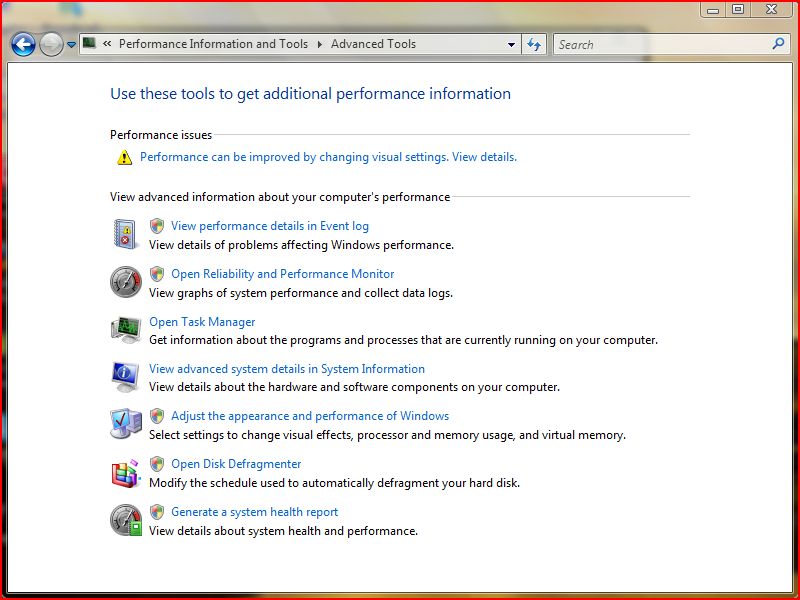Click 'View advanced information about your computer's performance' heading
This screenshot has height=600, width=800.
click(280, 197)
